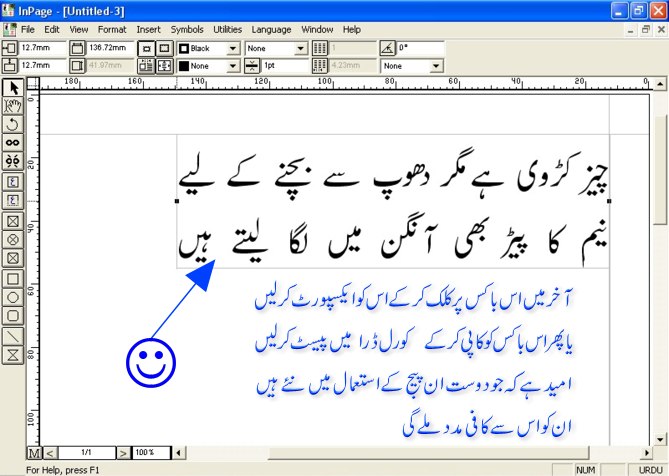Select the ellipse picture box tool
The width and height of the screenshot is (669, 476).
click(14, 239)
